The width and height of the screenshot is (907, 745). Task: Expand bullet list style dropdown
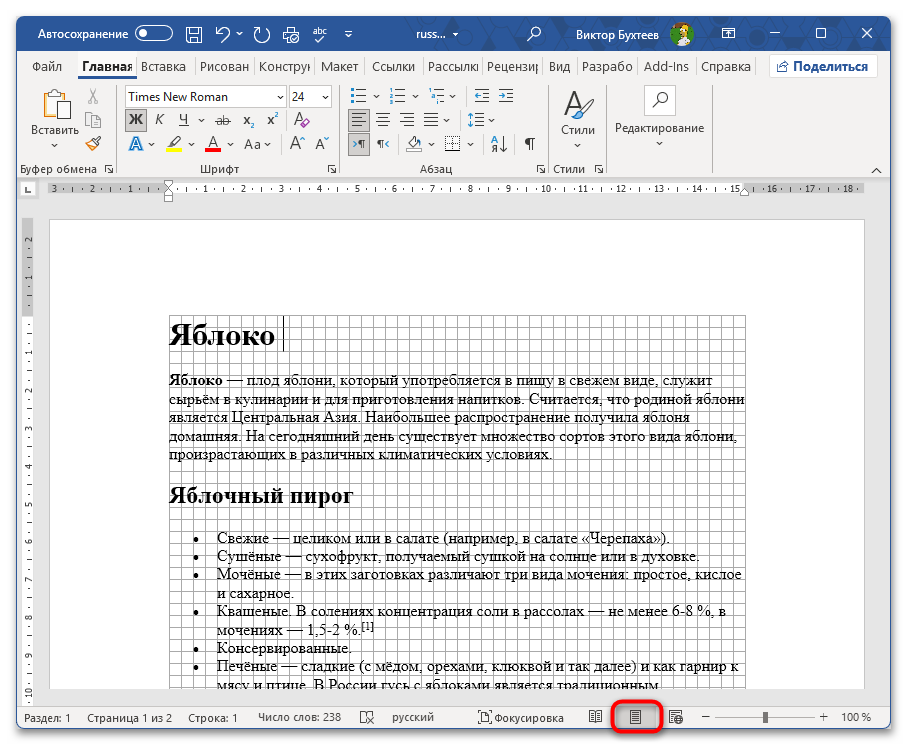[377, 96]
